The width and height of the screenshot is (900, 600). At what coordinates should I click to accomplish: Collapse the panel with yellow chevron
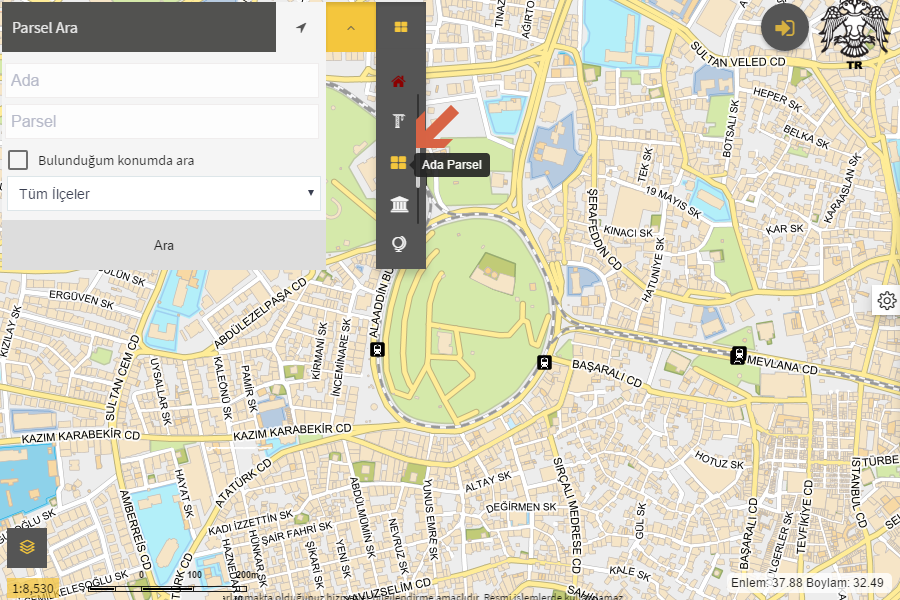coord(351,28)
